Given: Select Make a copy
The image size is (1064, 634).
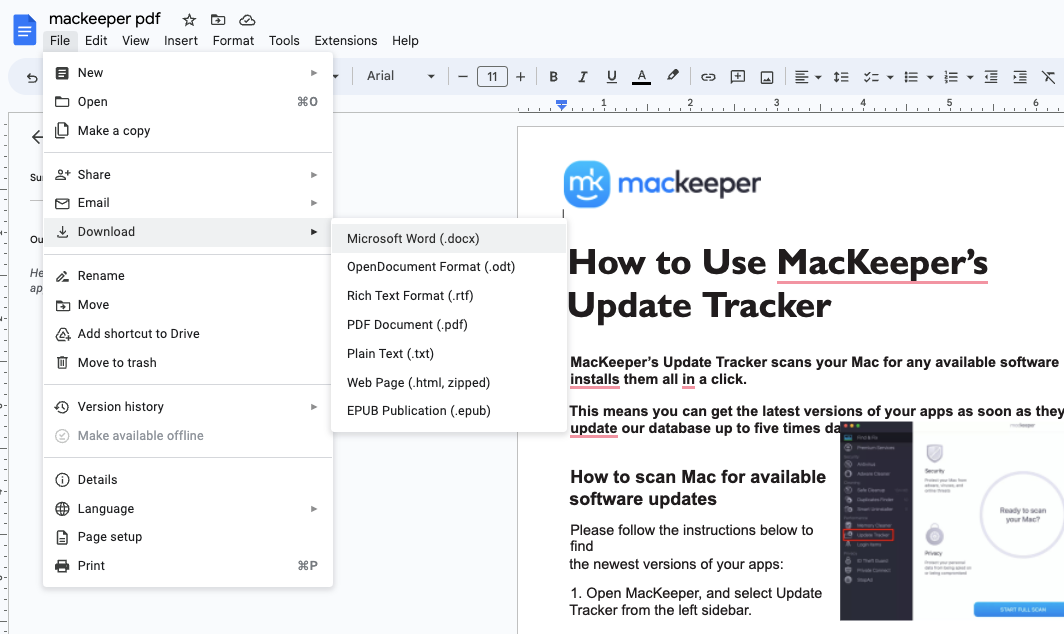Looking at the screenshot, I should click(x=188, y=130).
